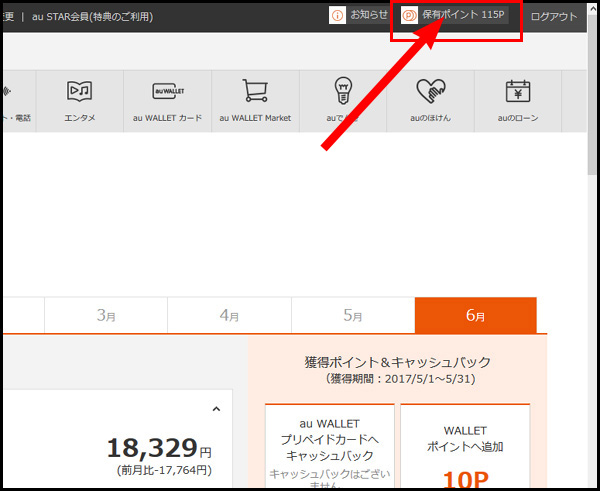Open au WALLET カード menu label
The height and width of the screenshot is (491, 600).
click(167, 118)
